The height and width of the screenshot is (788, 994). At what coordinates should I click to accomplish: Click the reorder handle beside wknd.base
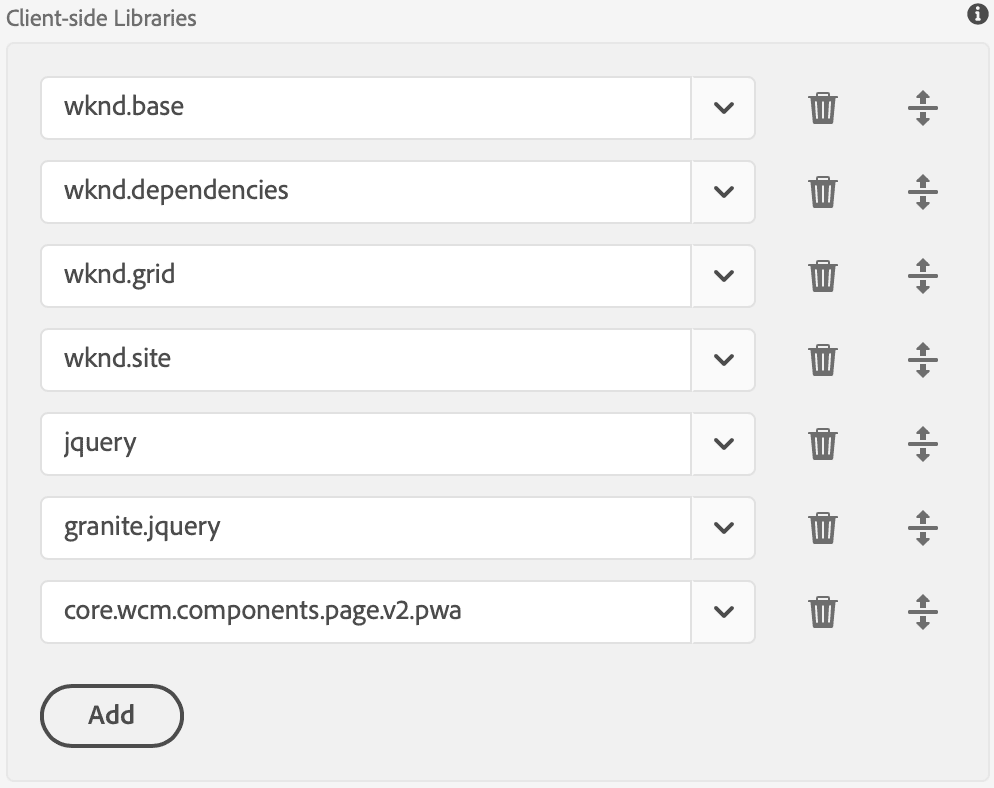[921, 108]
